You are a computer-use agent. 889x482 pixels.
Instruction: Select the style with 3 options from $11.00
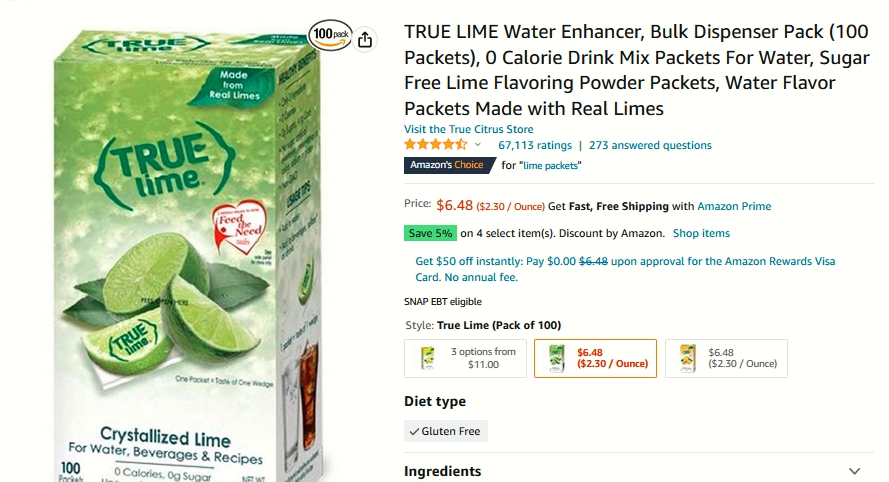465,358
